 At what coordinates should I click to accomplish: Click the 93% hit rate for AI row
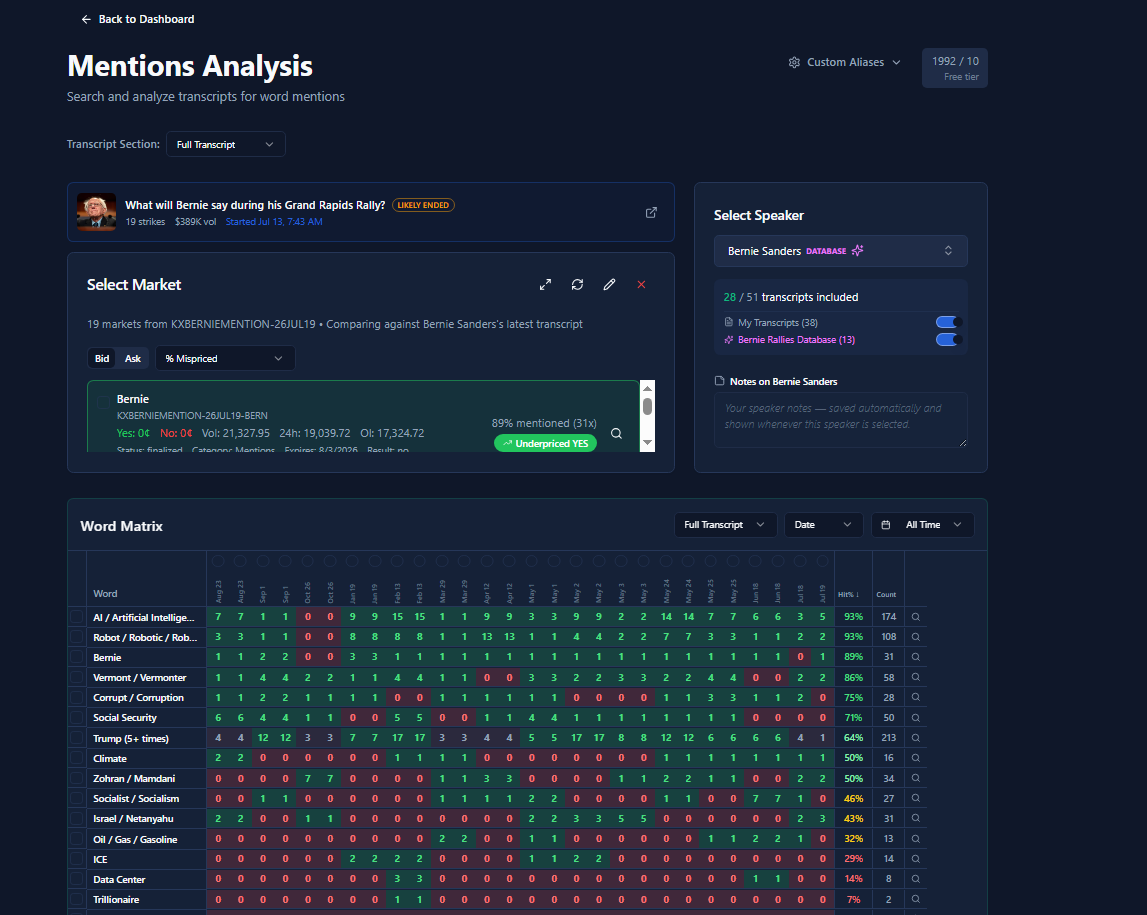pyautogui.click(x=854, y=617)
